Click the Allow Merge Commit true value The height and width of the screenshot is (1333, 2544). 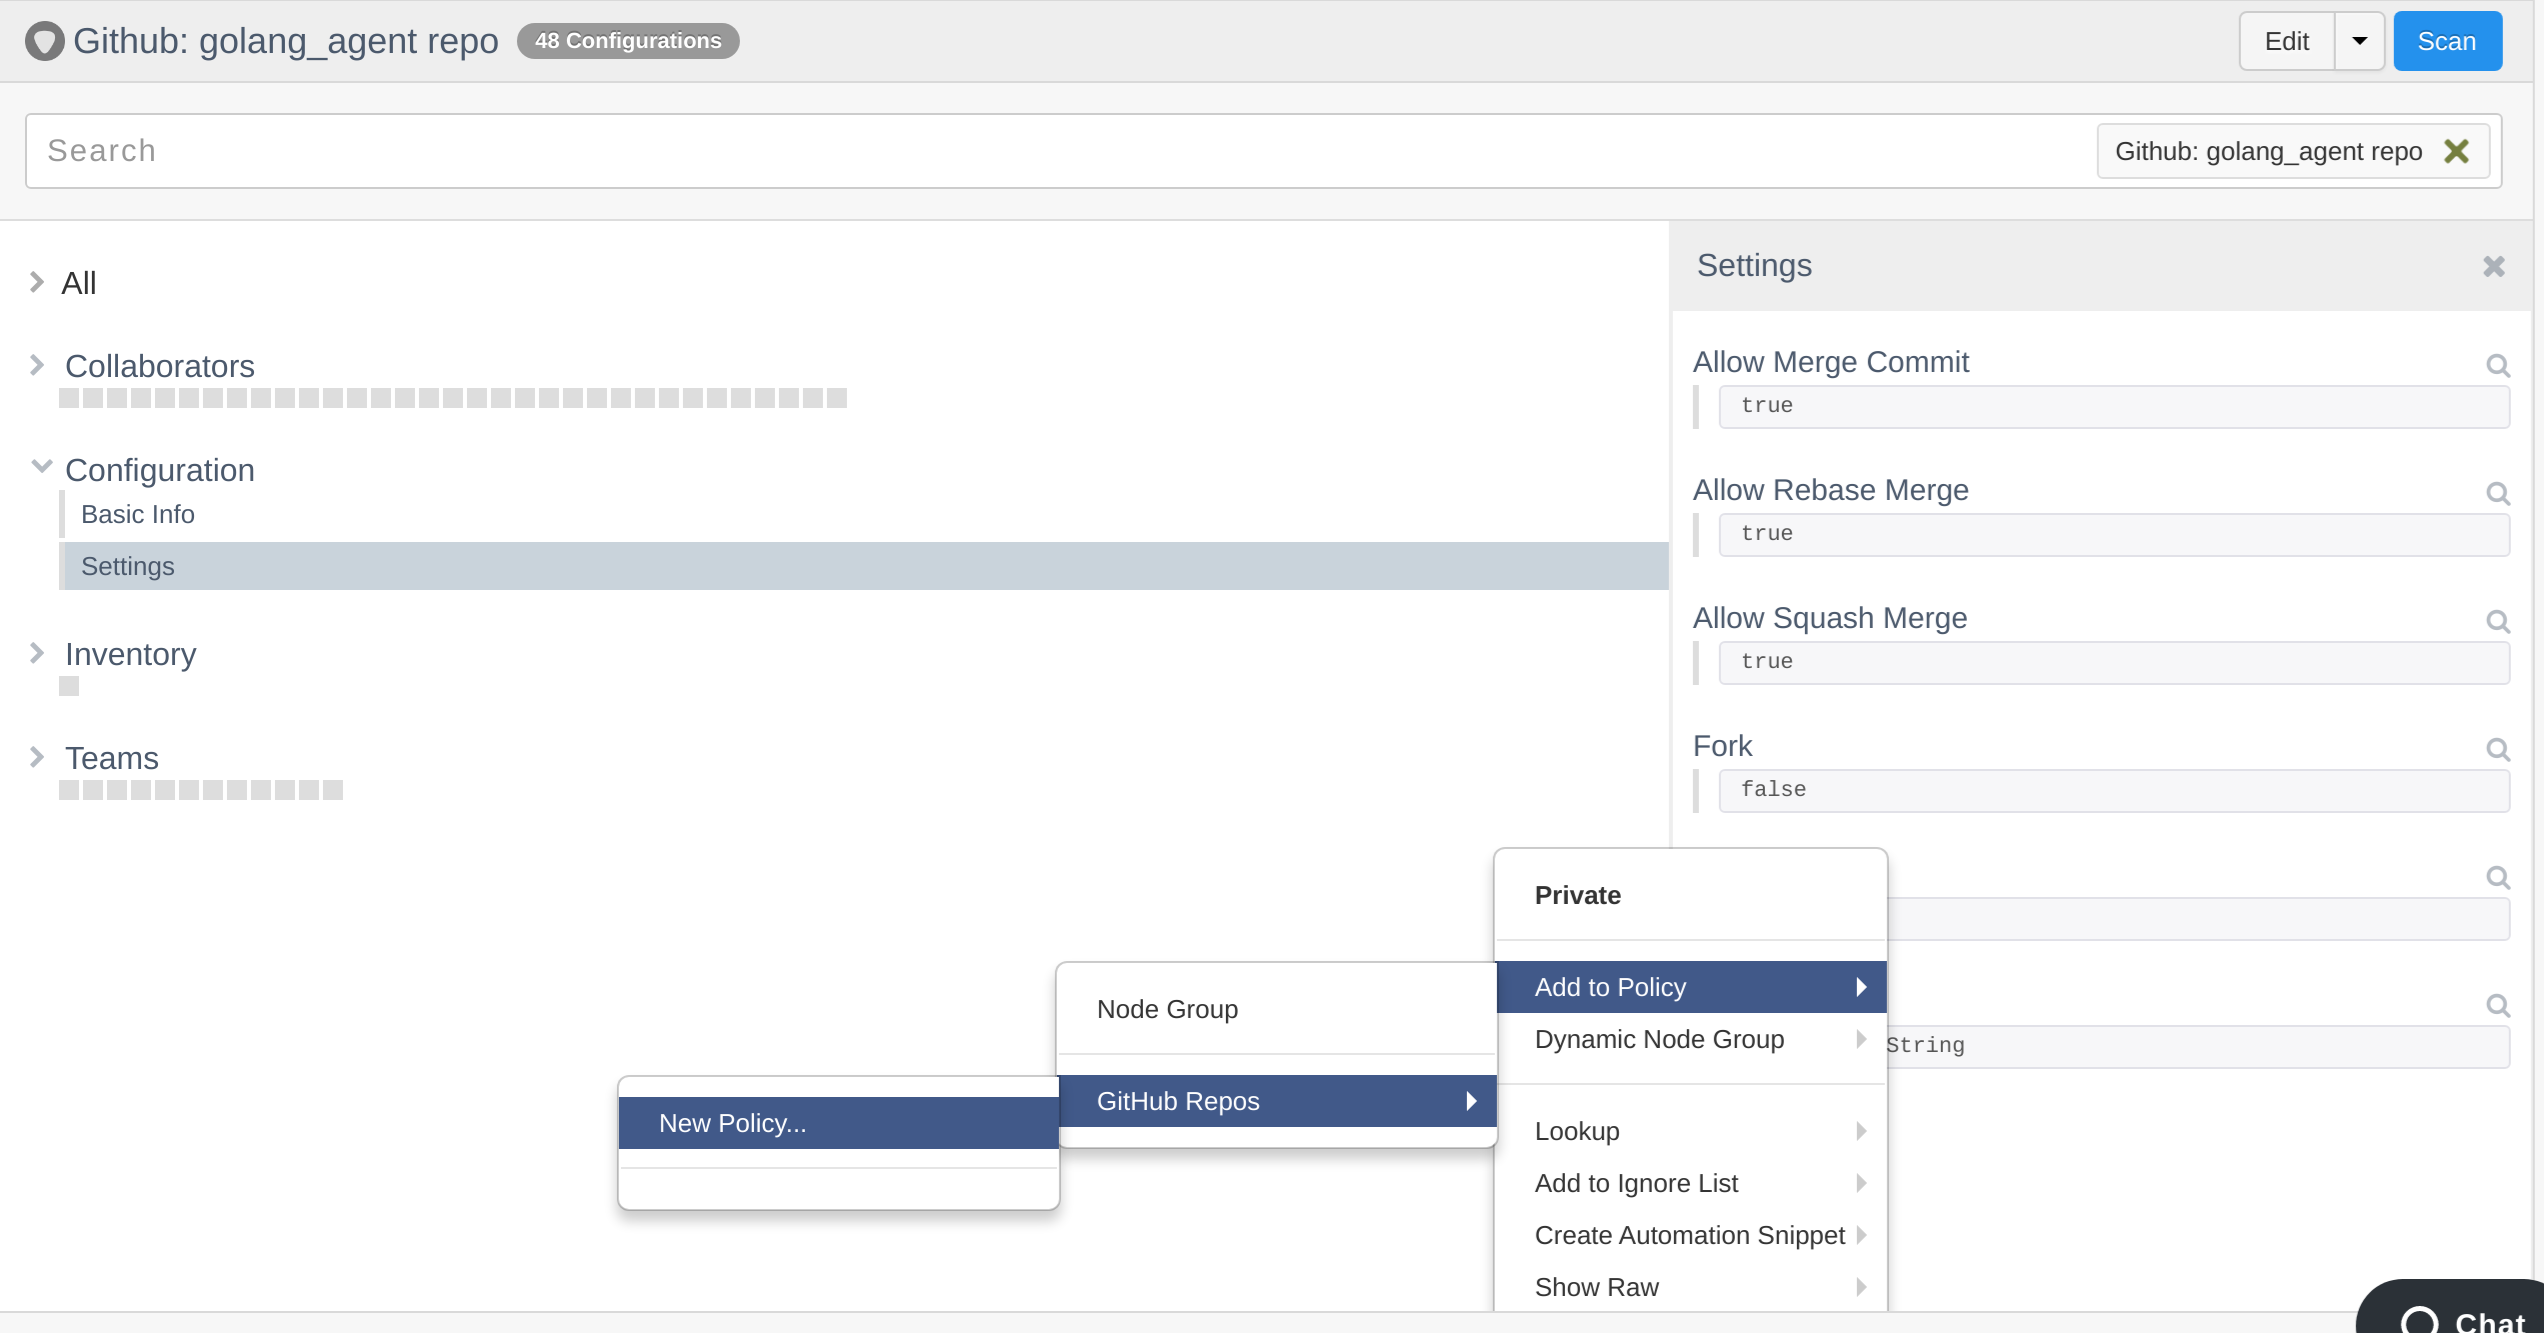(2113, 406)
